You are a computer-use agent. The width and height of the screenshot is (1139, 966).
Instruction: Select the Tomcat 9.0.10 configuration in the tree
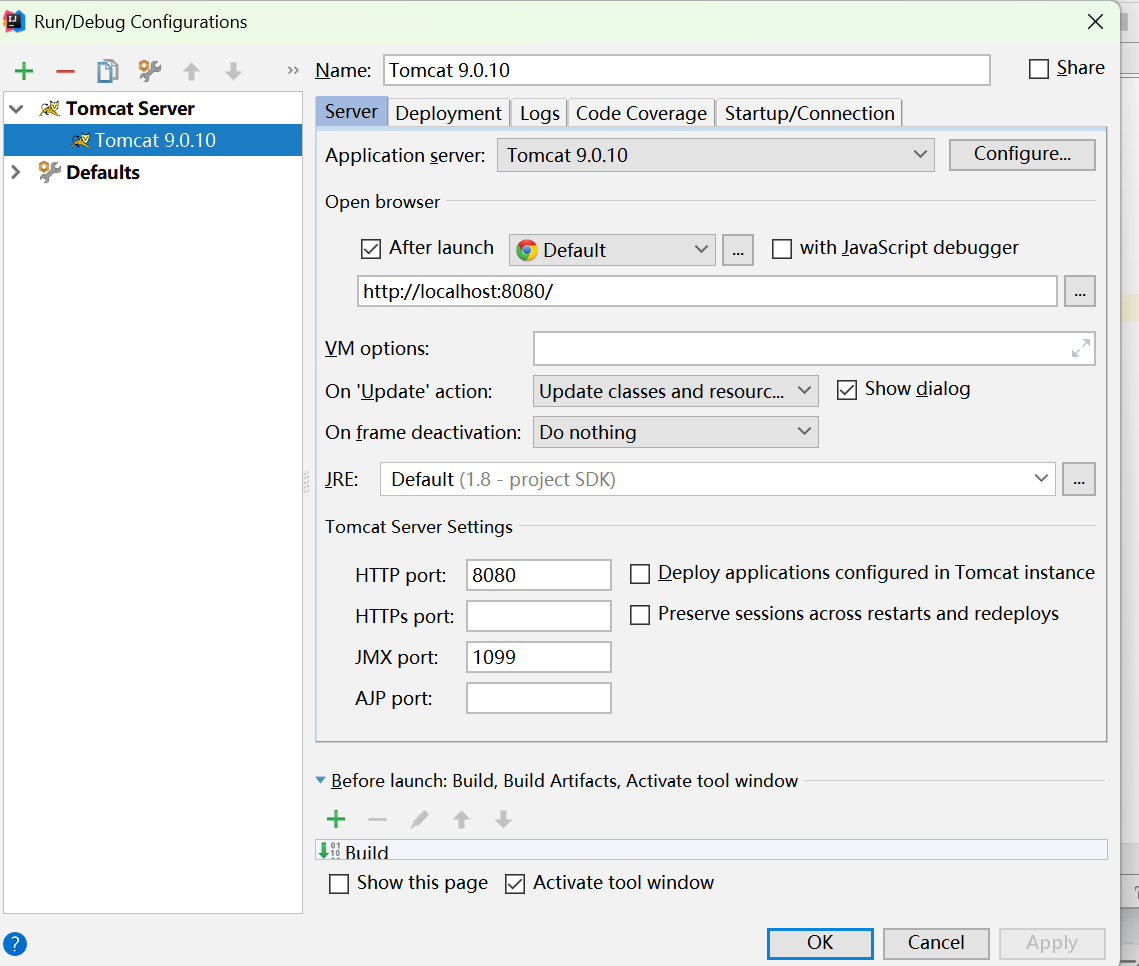[x=153, y=140]
